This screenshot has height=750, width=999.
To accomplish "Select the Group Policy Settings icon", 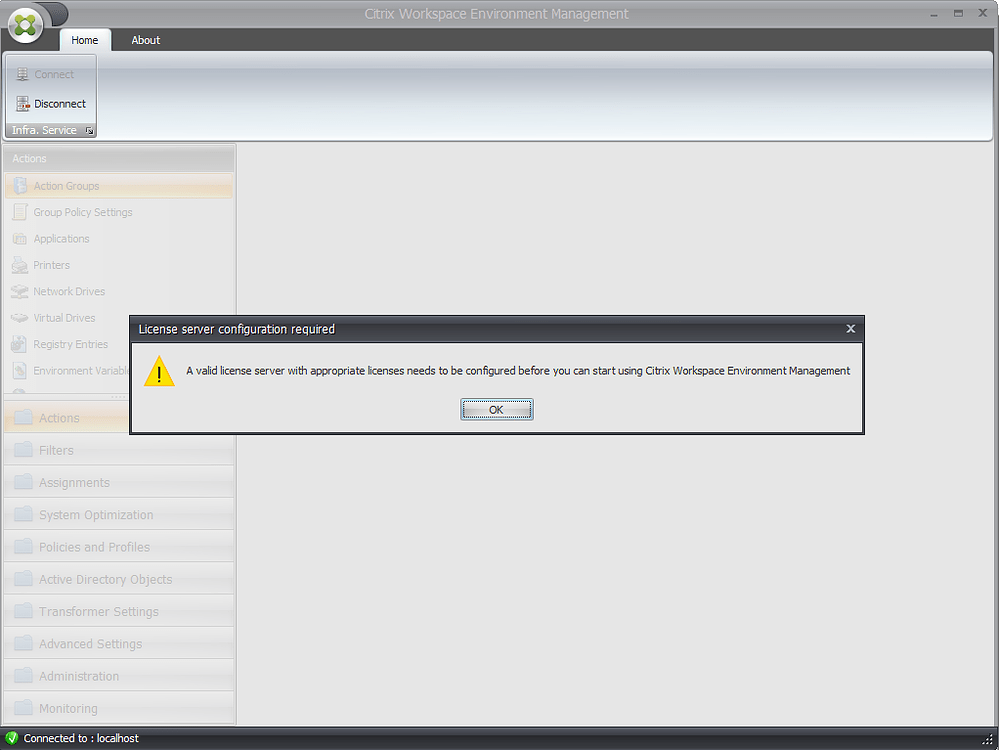I will coord(20,212).
